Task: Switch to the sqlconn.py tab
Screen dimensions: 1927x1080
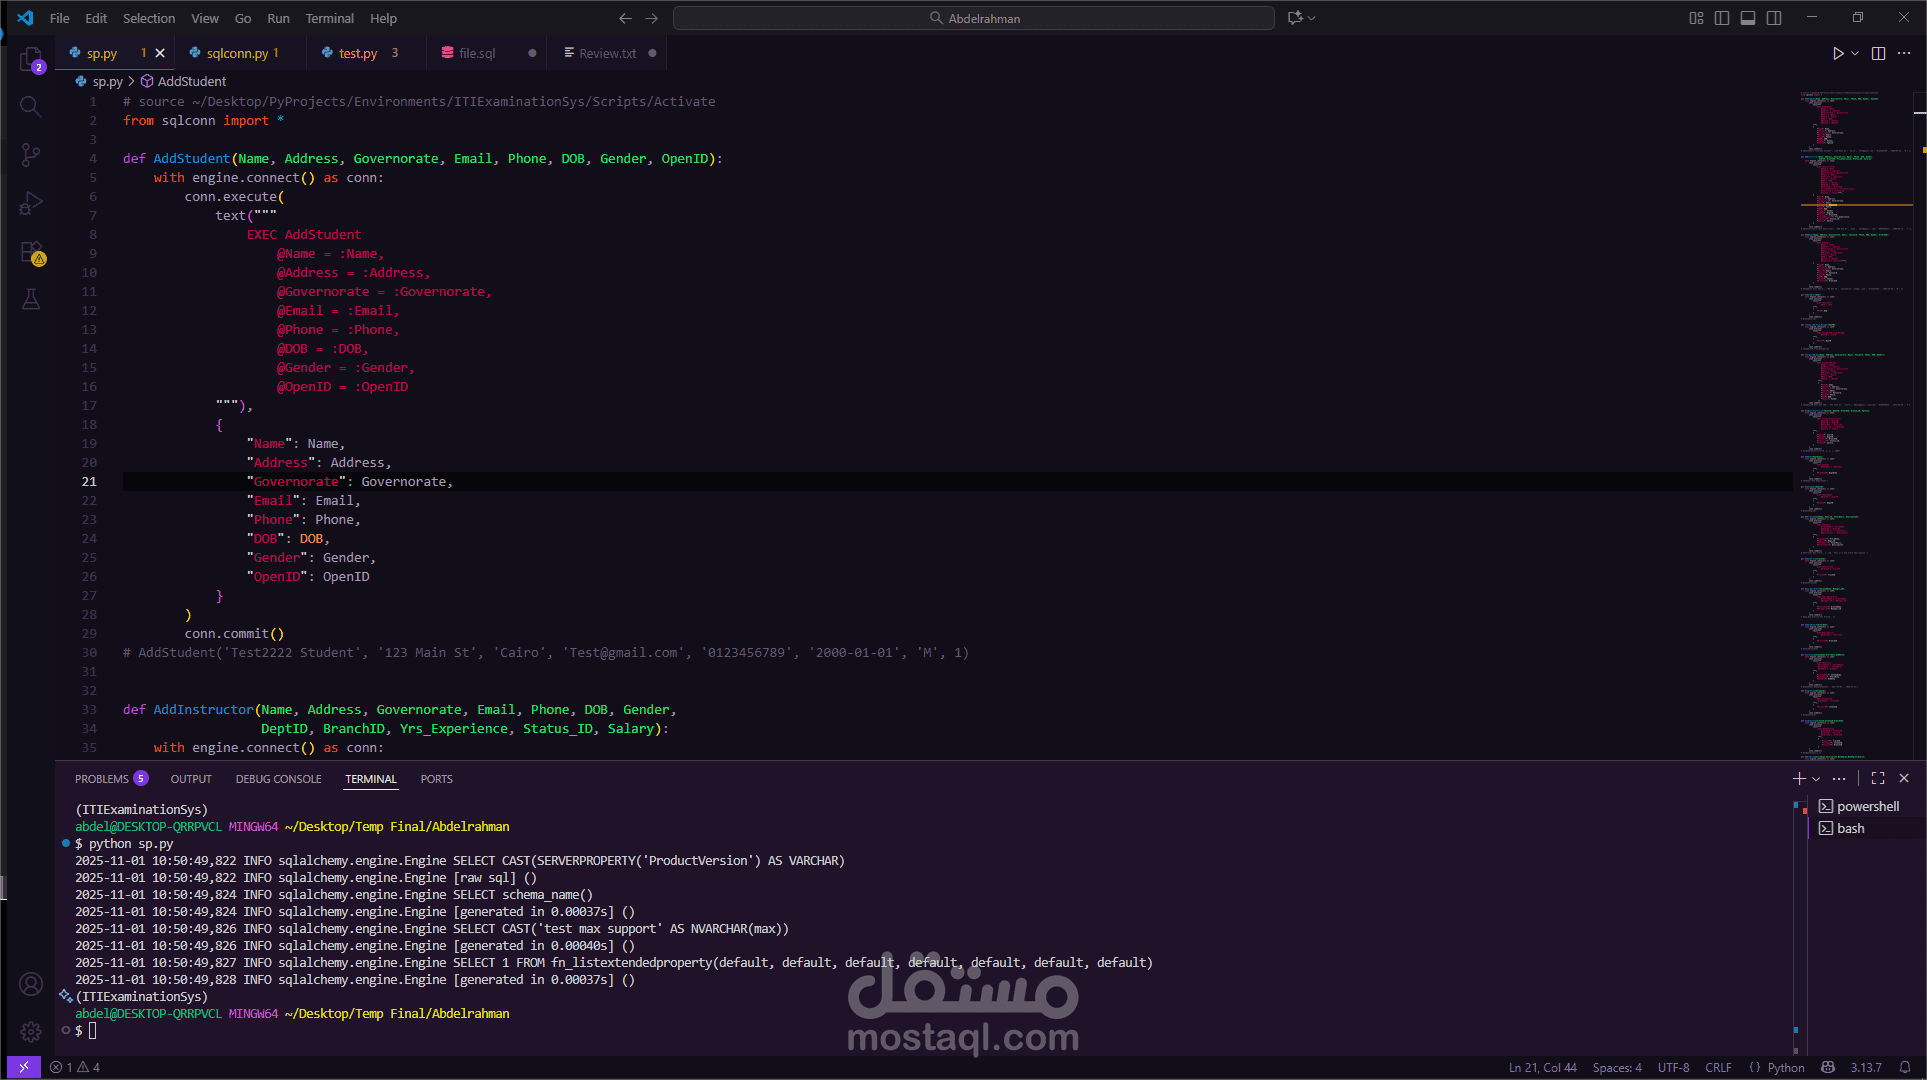Action: click(x=237, y=53)
